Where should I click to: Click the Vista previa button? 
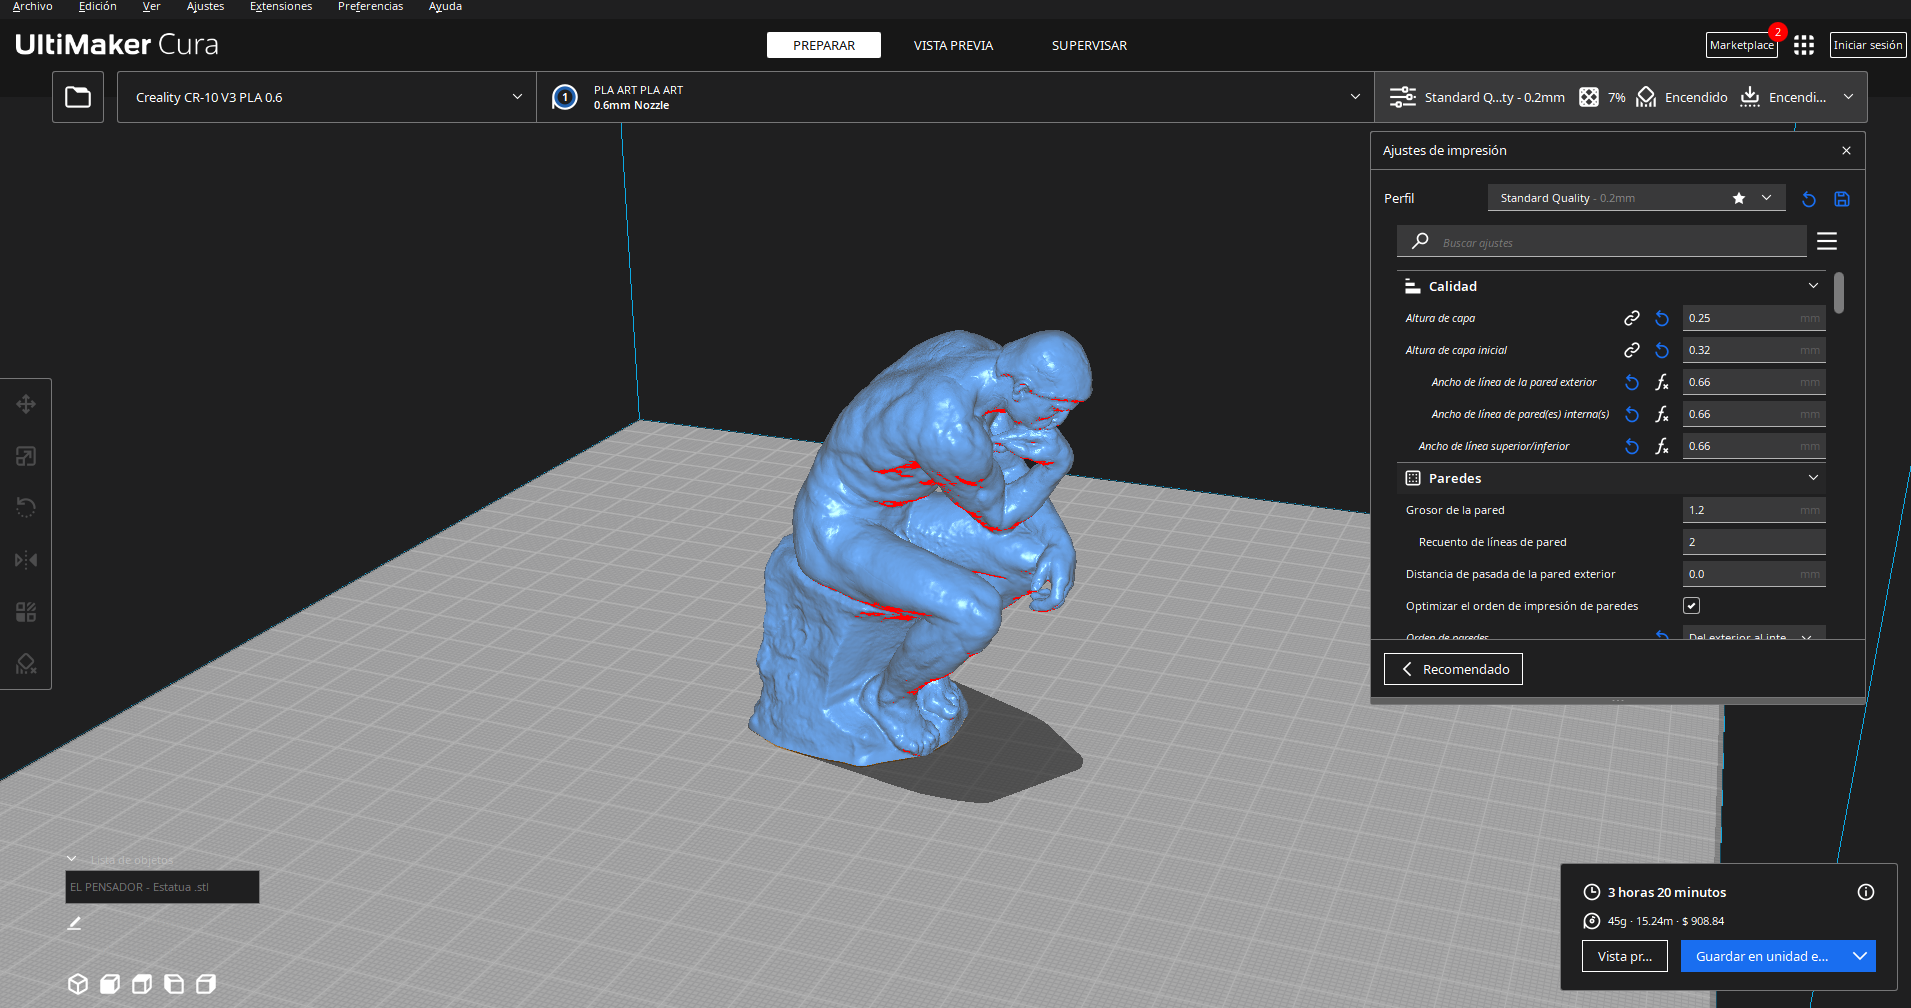point(1625,956)
